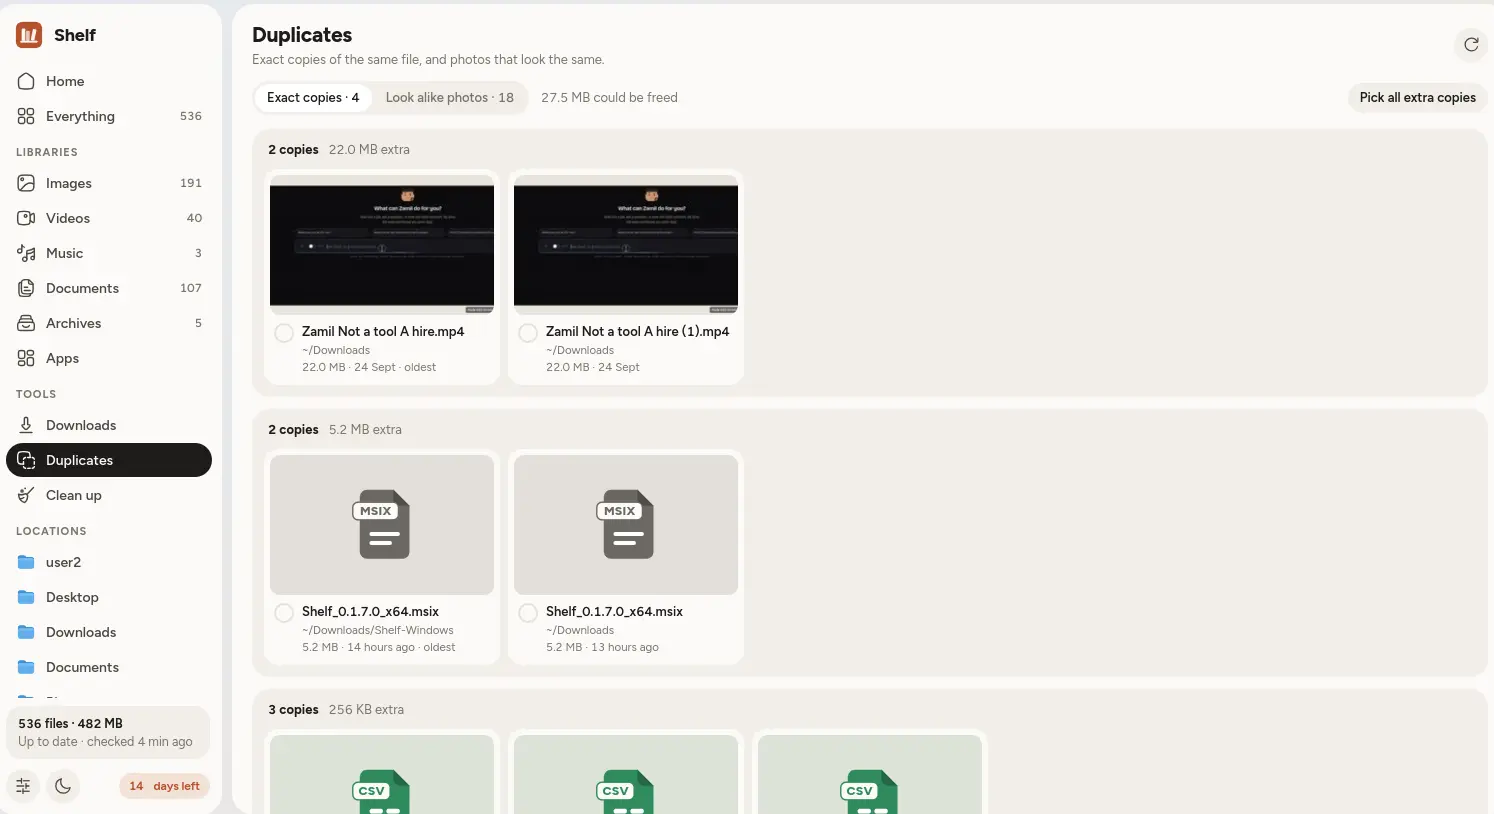
Task: Open the Downloads location in the sidebar
Action: [109, 632]
